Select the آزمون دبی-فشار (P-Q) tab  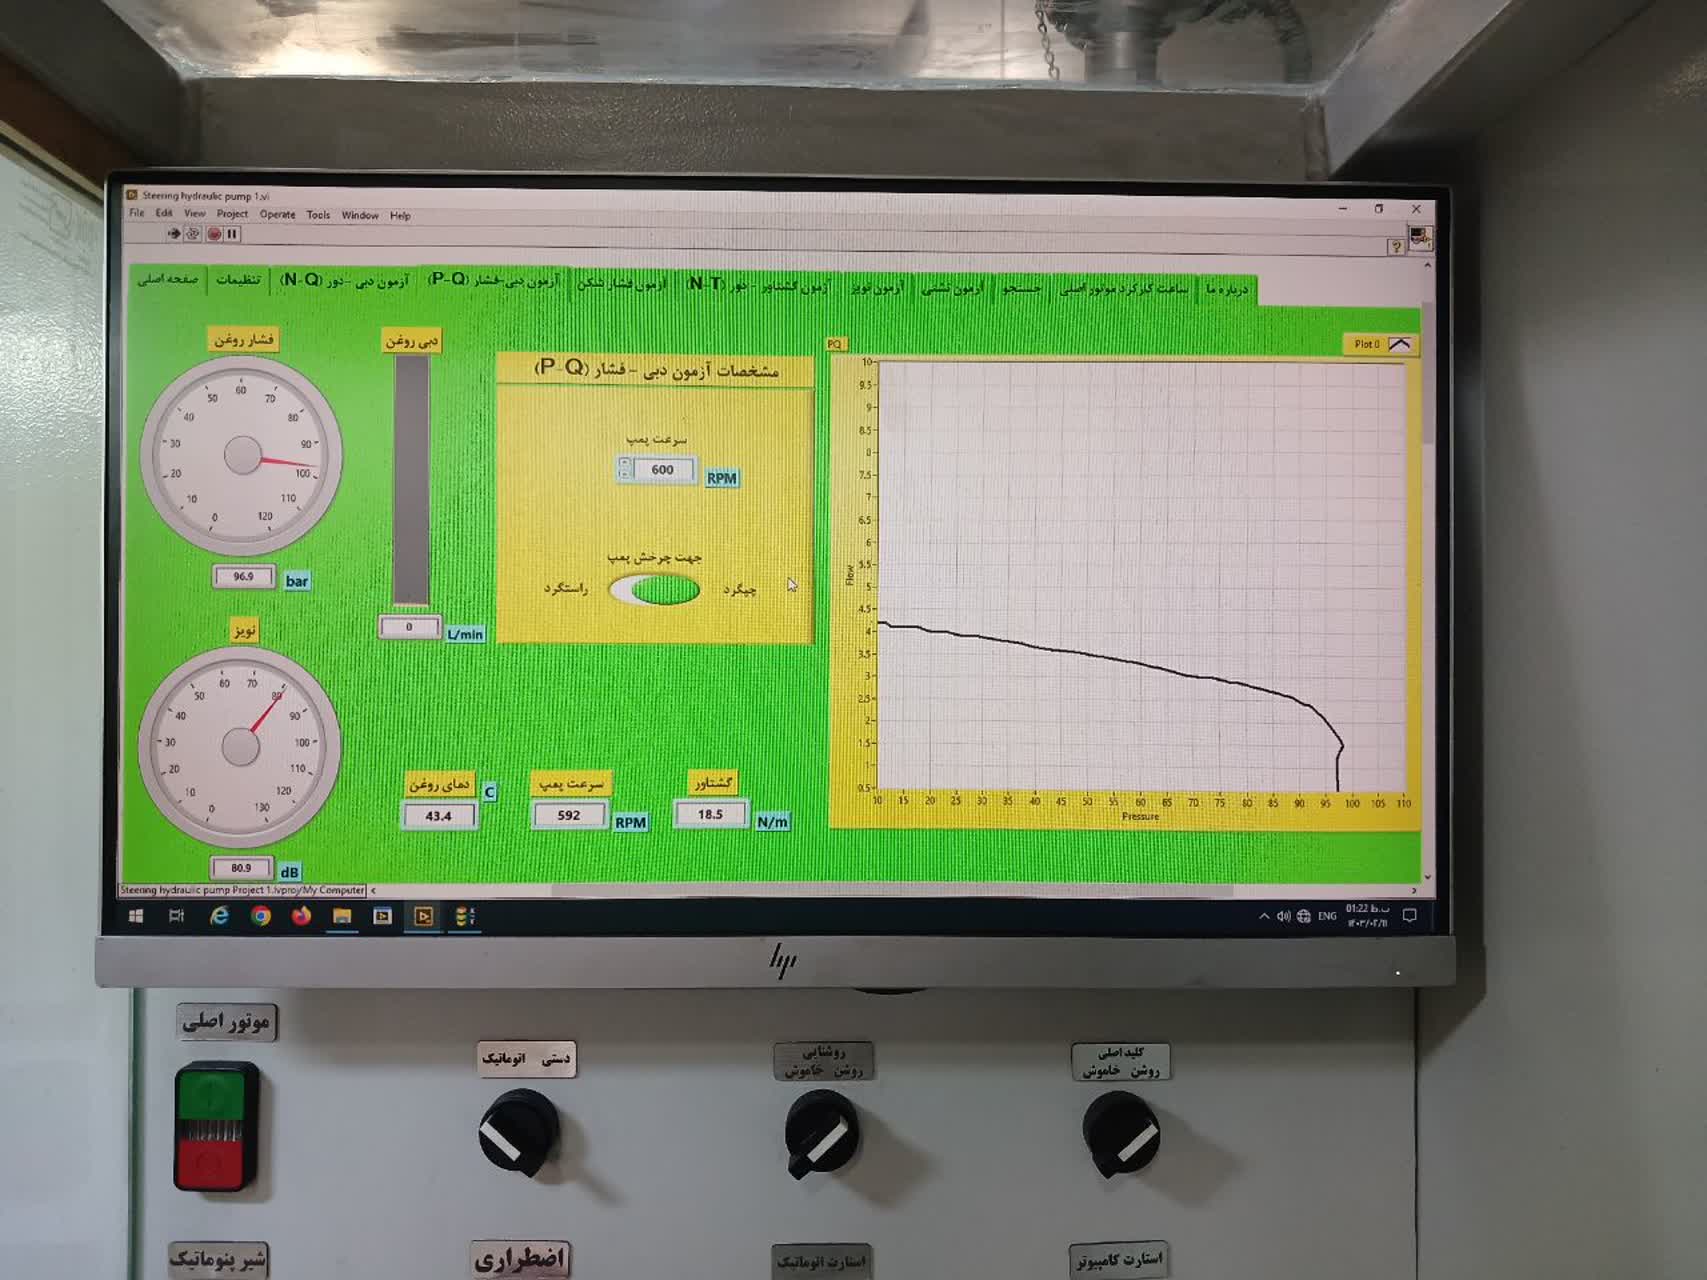[x=494, y=280]
